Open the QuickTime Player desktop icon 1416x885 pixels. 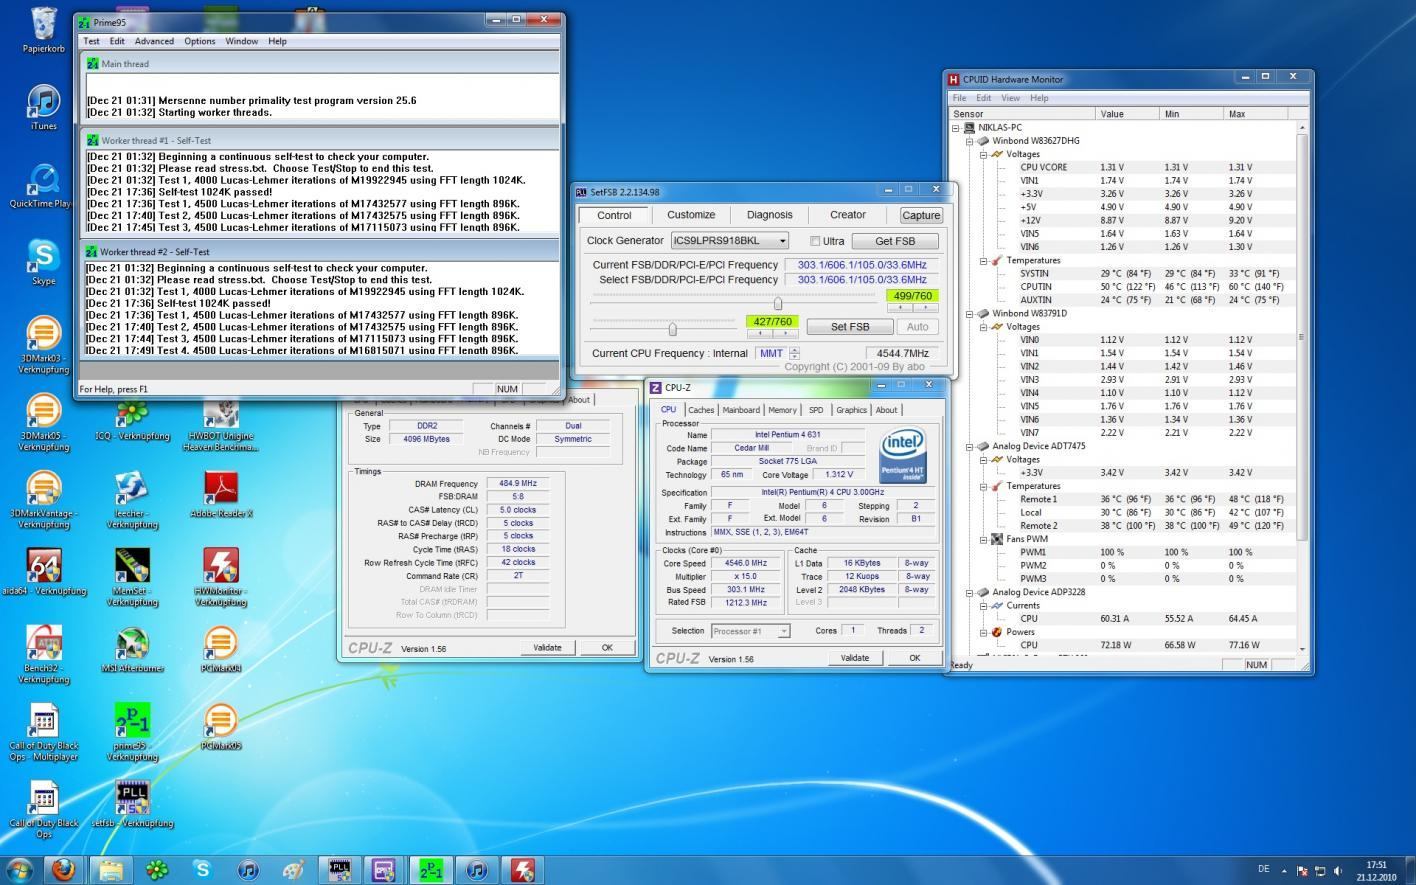40,186
